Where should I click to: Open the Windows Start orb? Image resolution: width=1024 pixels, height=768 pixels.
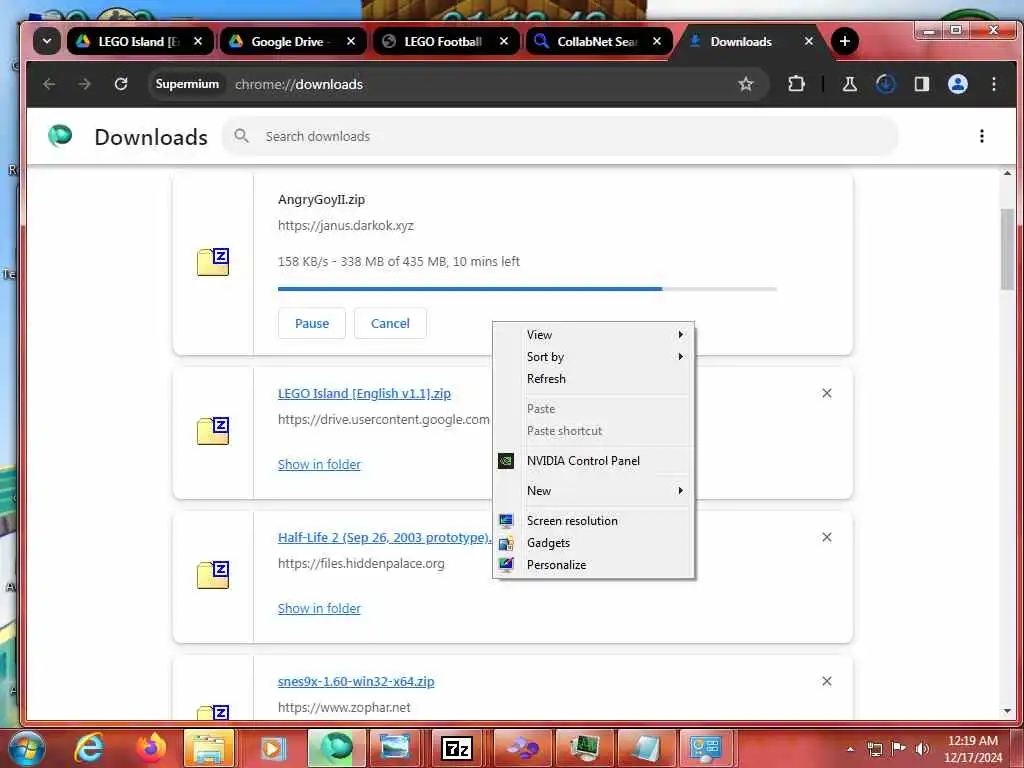click(x=26, y=748)
